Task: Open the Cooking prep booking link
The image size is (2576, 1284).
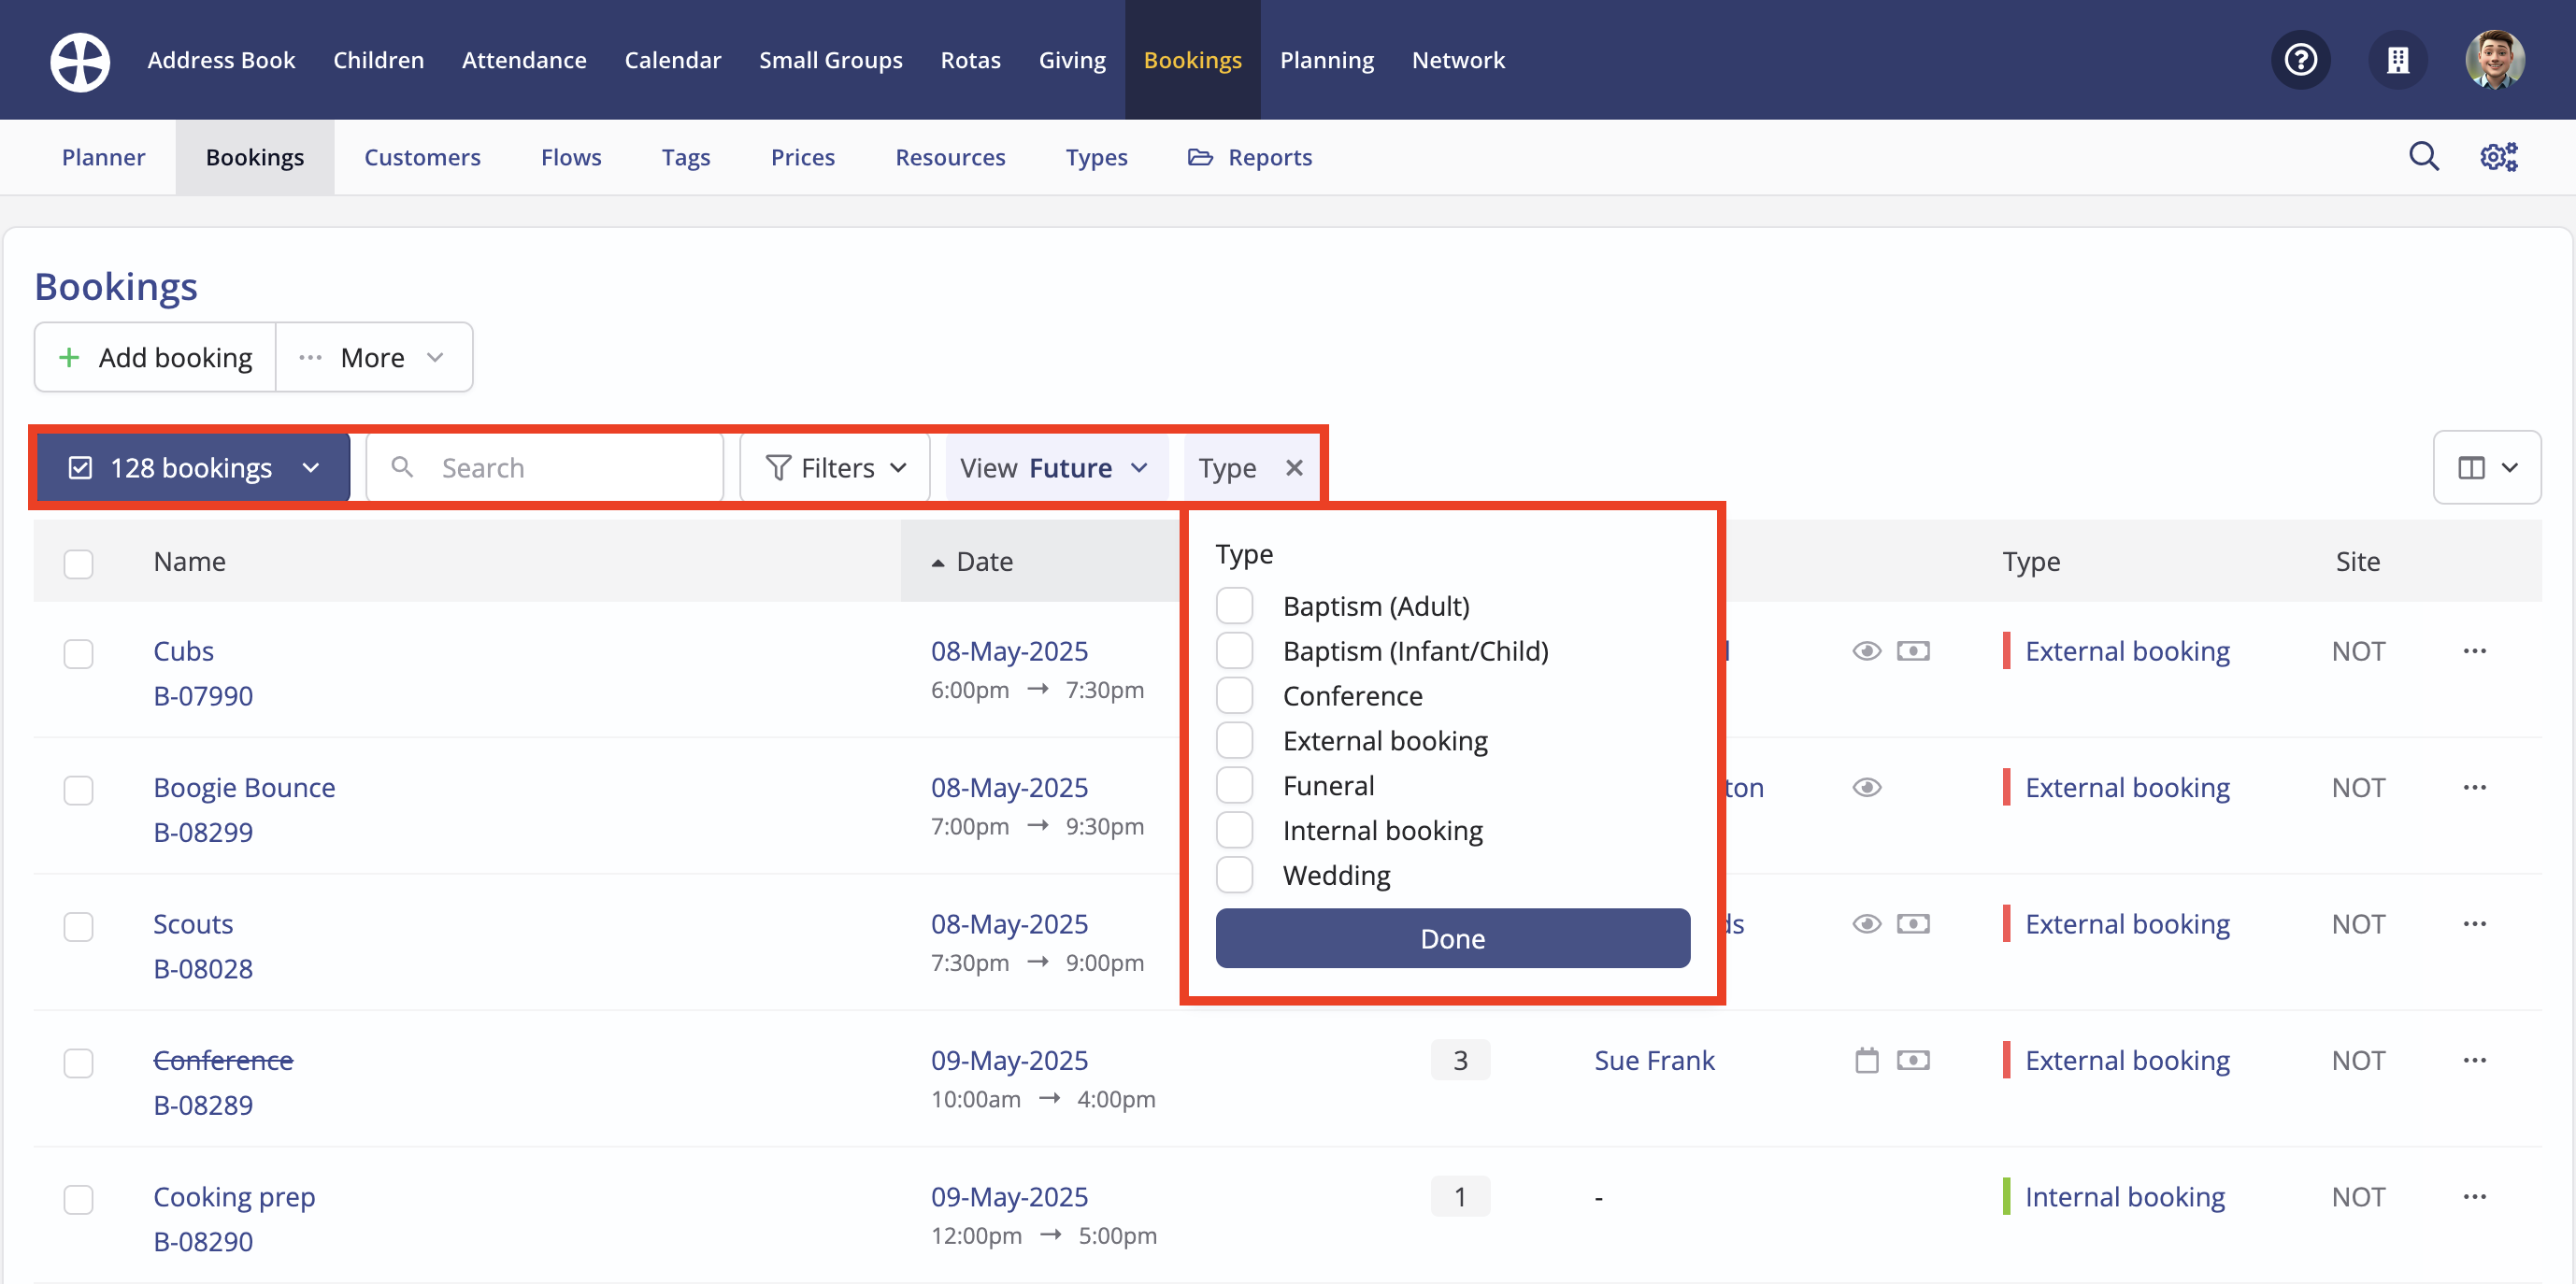Action: [x=234, y=1197]
